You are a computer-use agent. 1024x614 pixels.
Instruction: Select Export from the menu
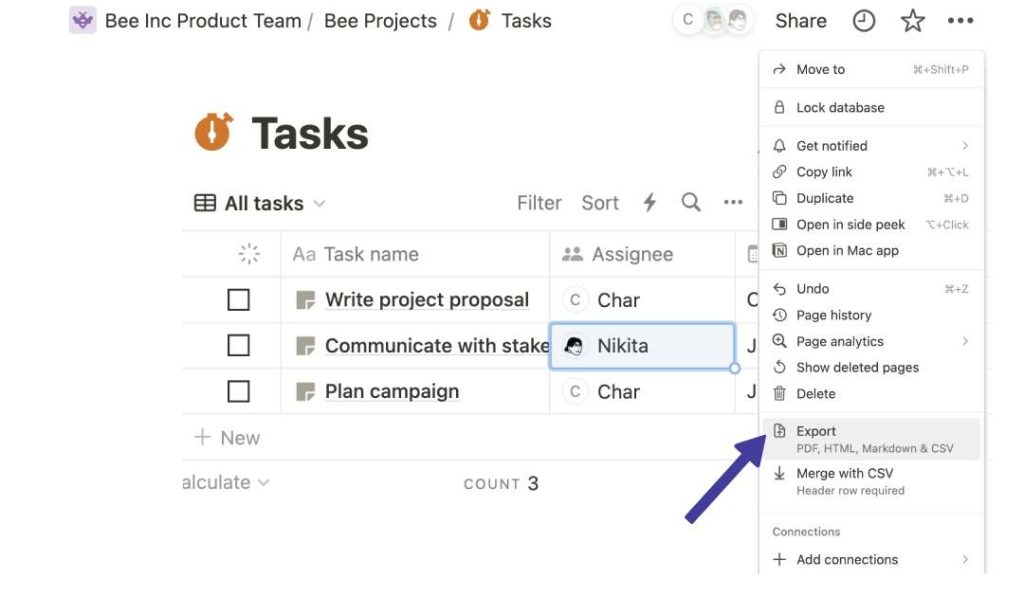(x=816, y=431)
